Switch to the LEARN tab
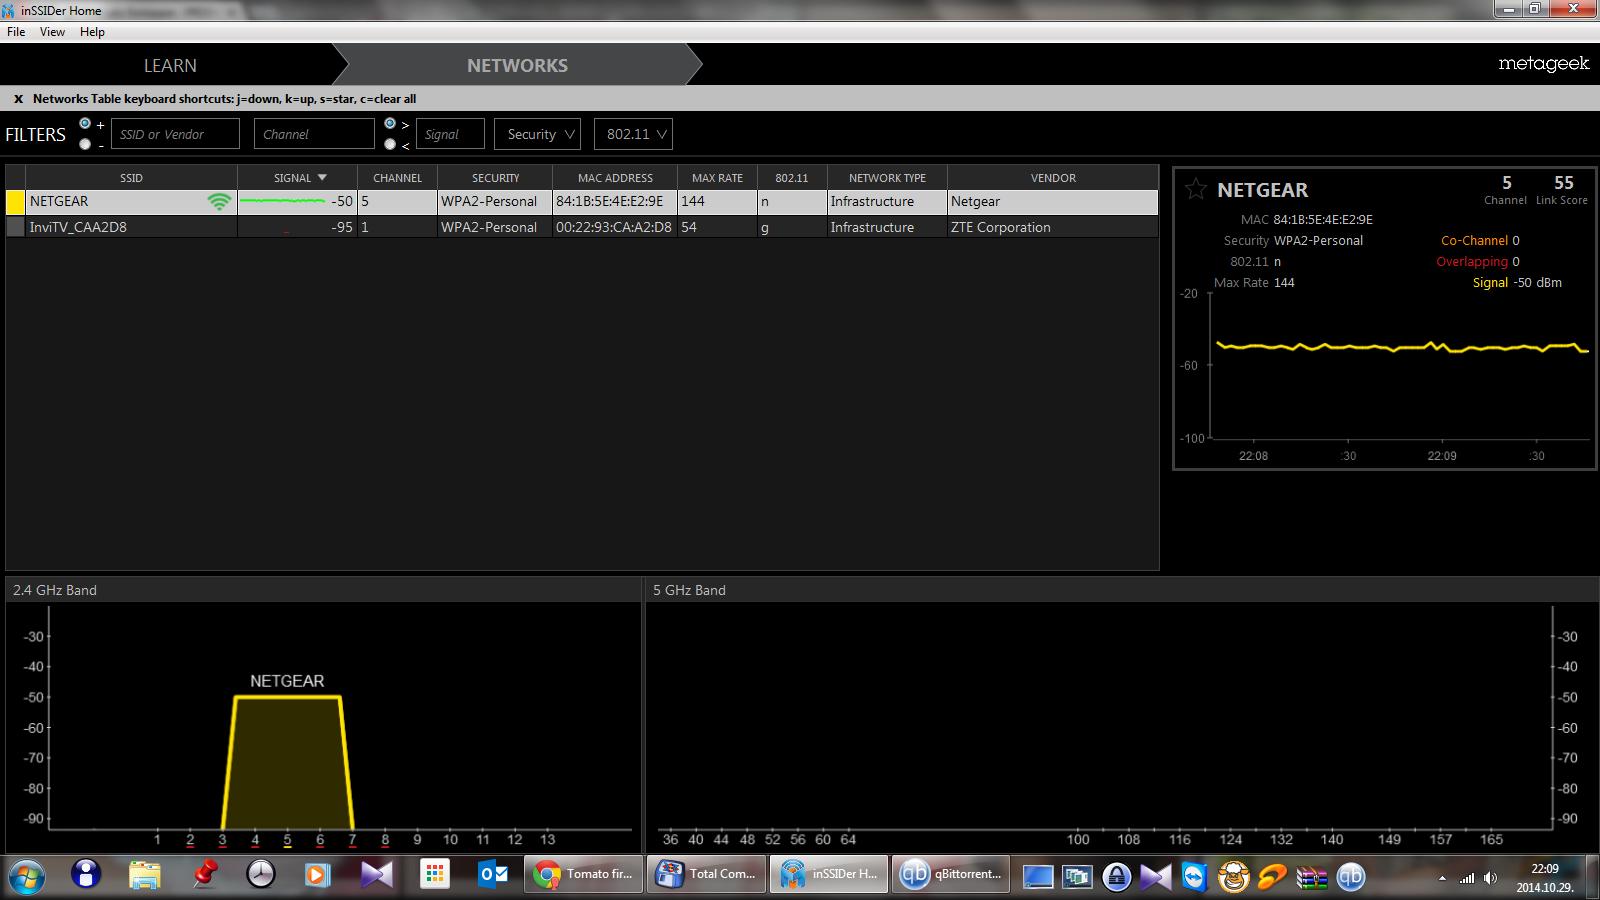Image resolution: width=1600 pixels, height=900 pixels. click(170, 65)
